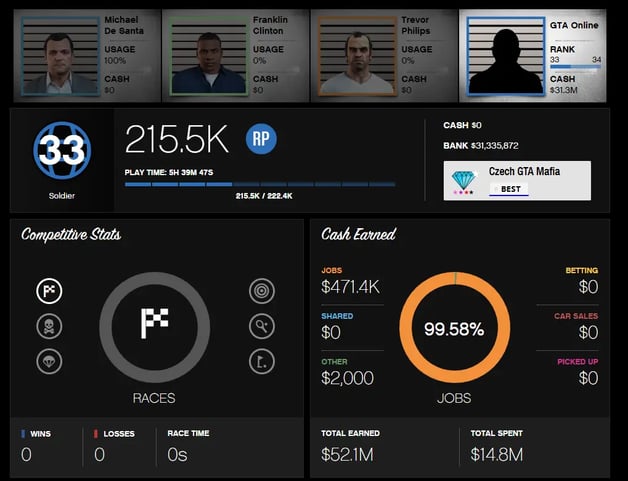Select the Parachuting icon

coord(49,361)
